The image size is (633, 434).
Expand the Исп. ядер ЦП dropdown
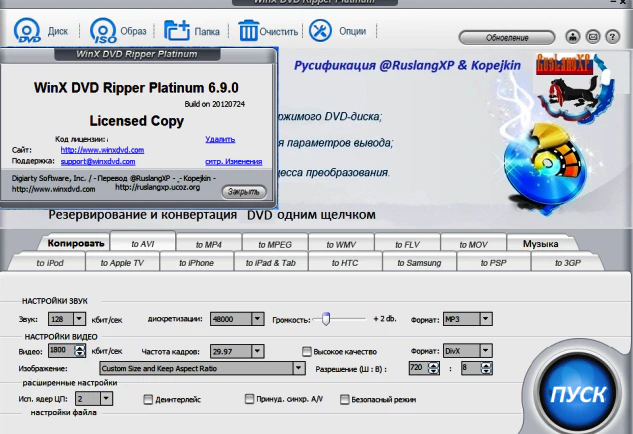[x=106, y=399]
